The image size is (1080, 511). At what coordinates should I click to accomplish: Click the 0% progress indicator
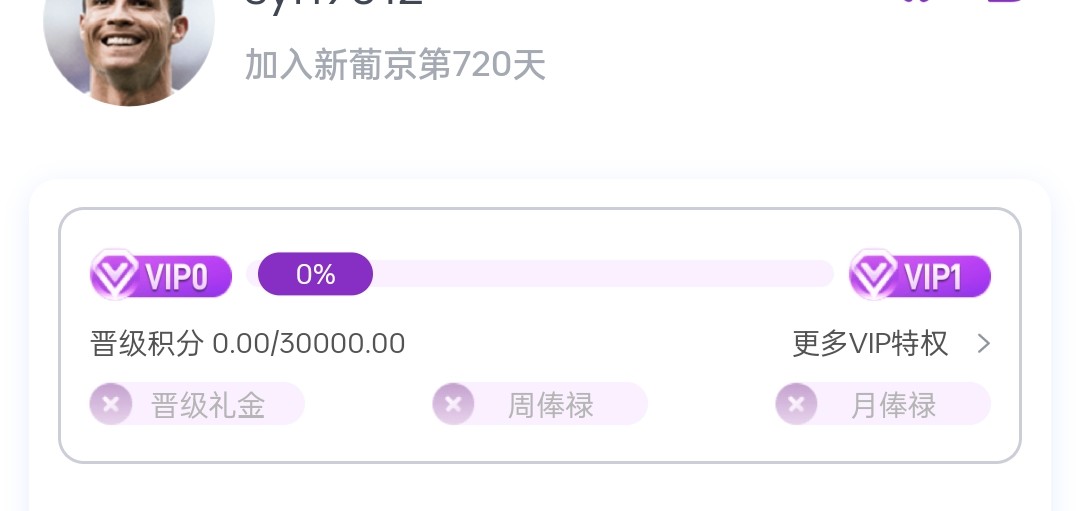tap(315, 274)
